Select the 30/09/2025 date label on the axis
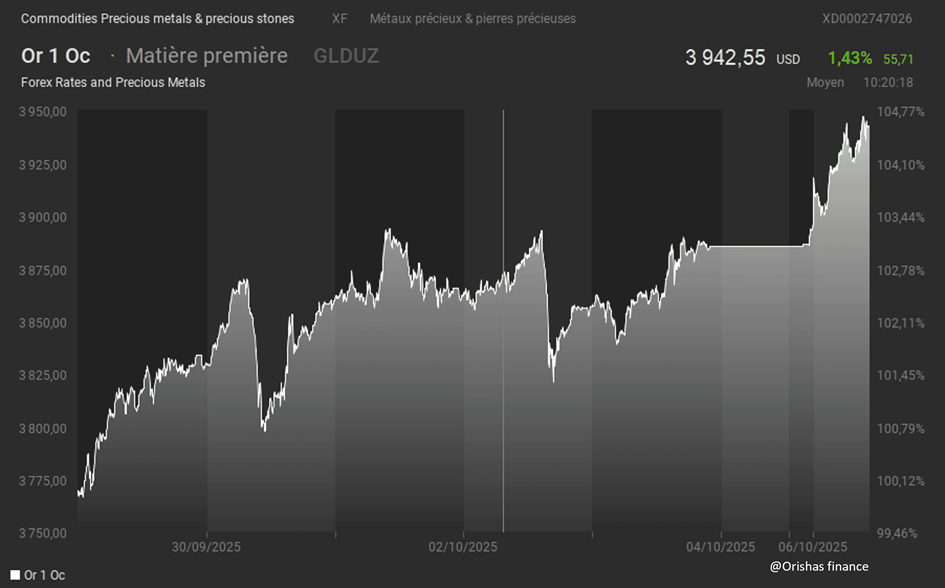 [206, 547]
